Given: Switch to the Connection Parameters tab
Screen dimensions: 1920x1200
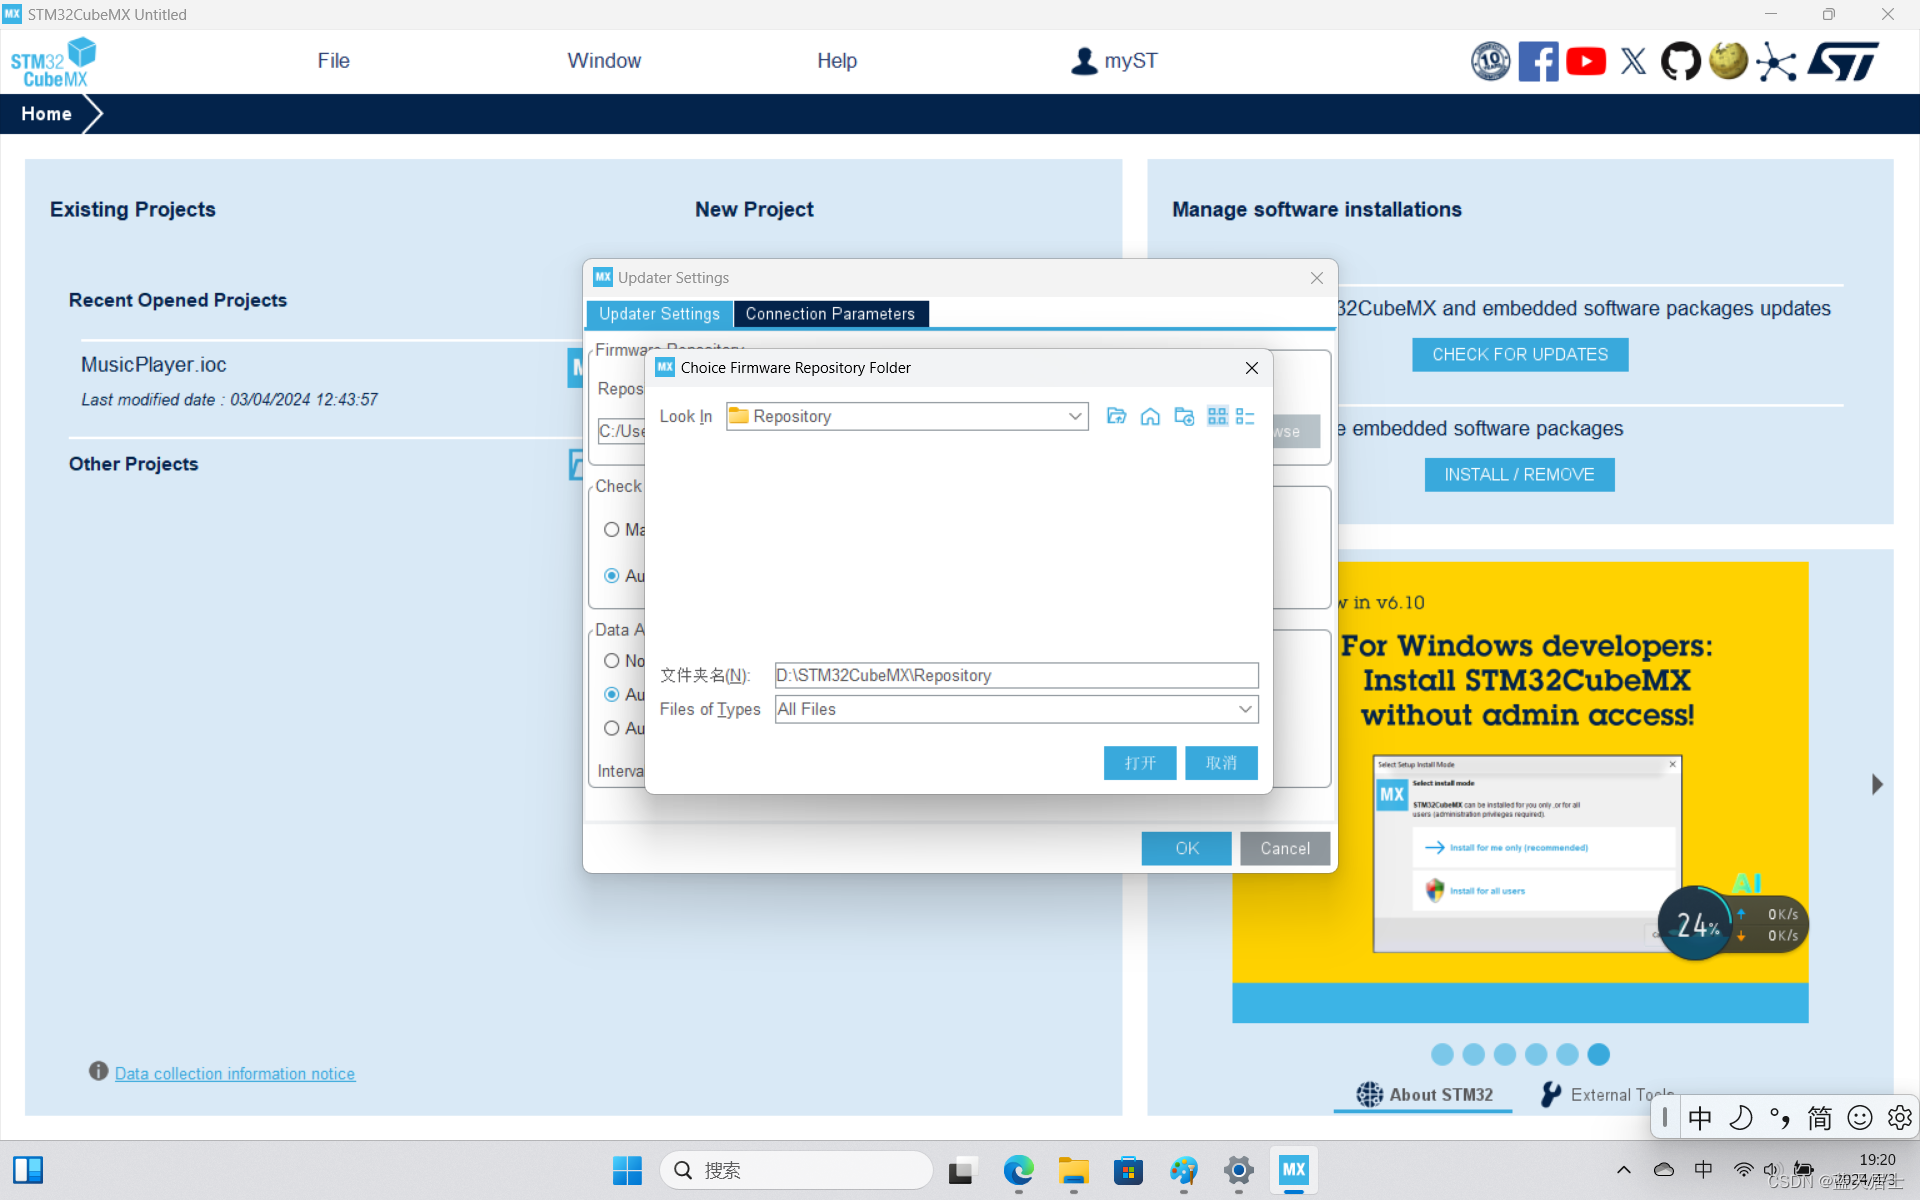Looking at the screenshot, I should (830, 314).
